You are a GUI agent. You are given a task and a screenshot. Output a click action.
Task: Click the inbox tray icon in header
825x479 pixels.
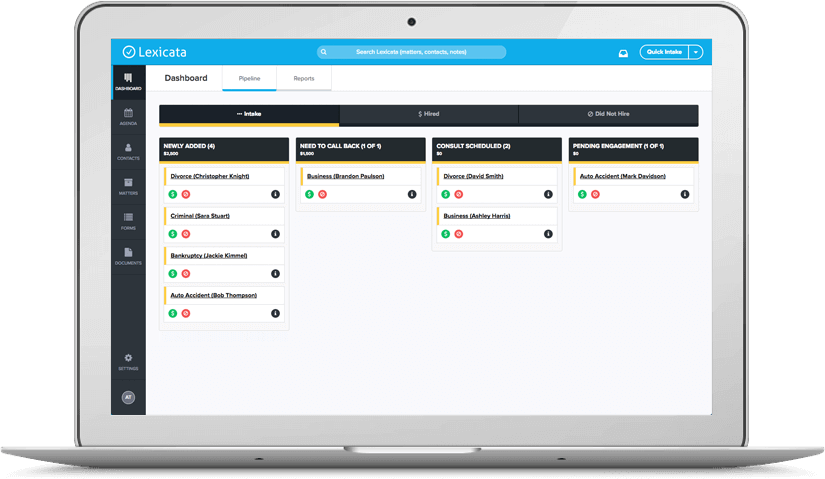coord(622,52)
